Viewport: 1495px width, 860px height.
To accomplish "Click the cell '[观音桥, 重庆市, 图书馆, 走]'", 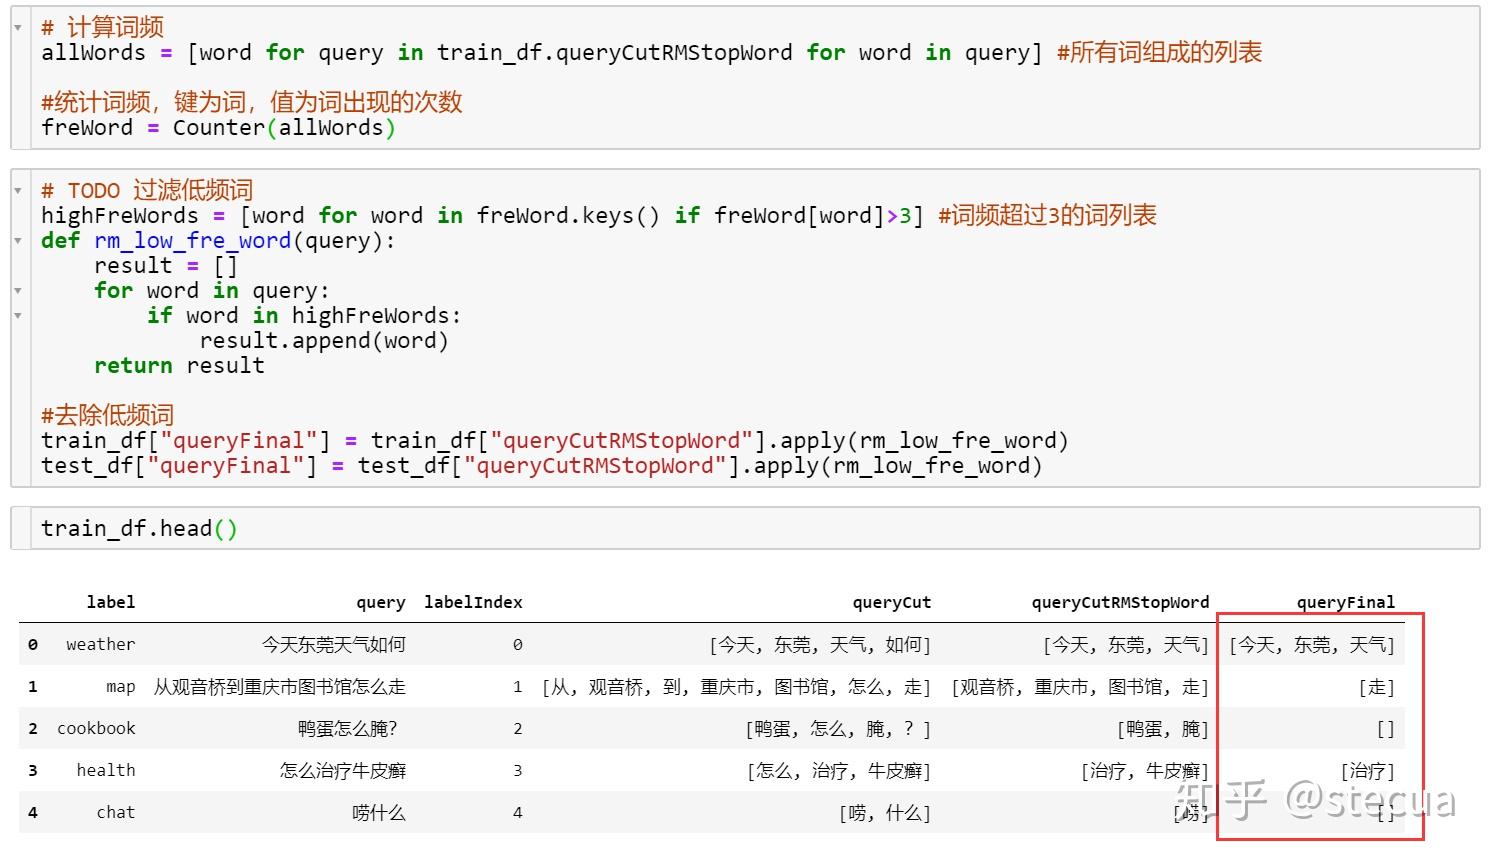I will pos(1080,687).
